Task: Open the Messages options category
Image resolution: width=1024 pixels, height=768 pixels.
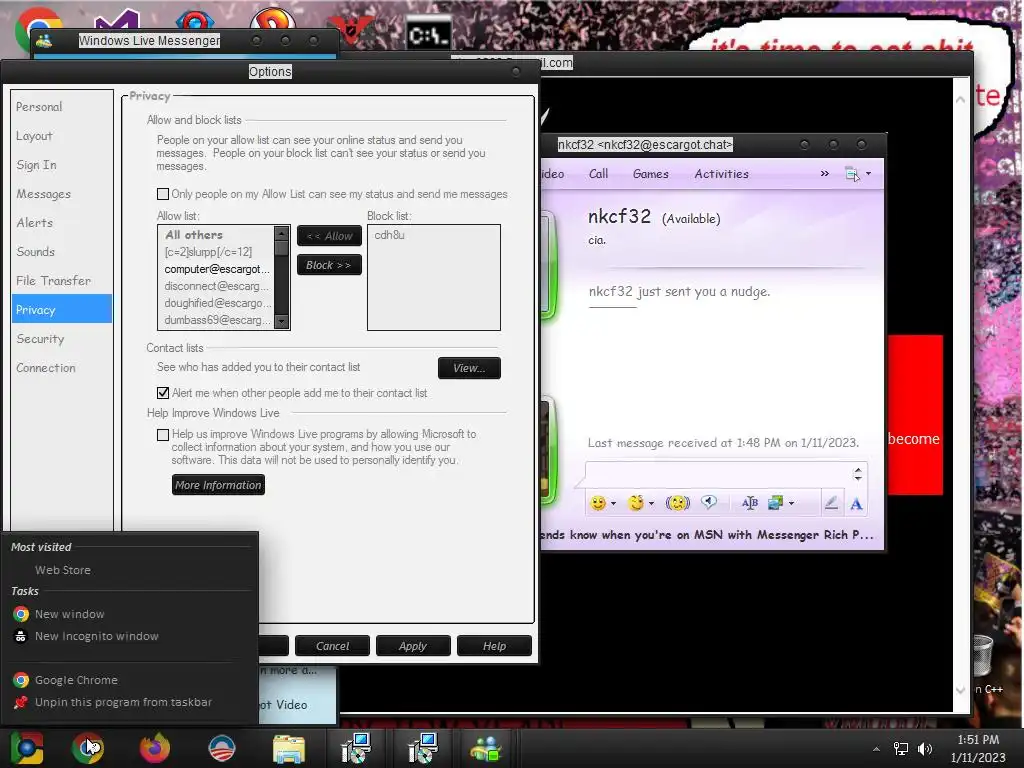Action: click(61, 194)
